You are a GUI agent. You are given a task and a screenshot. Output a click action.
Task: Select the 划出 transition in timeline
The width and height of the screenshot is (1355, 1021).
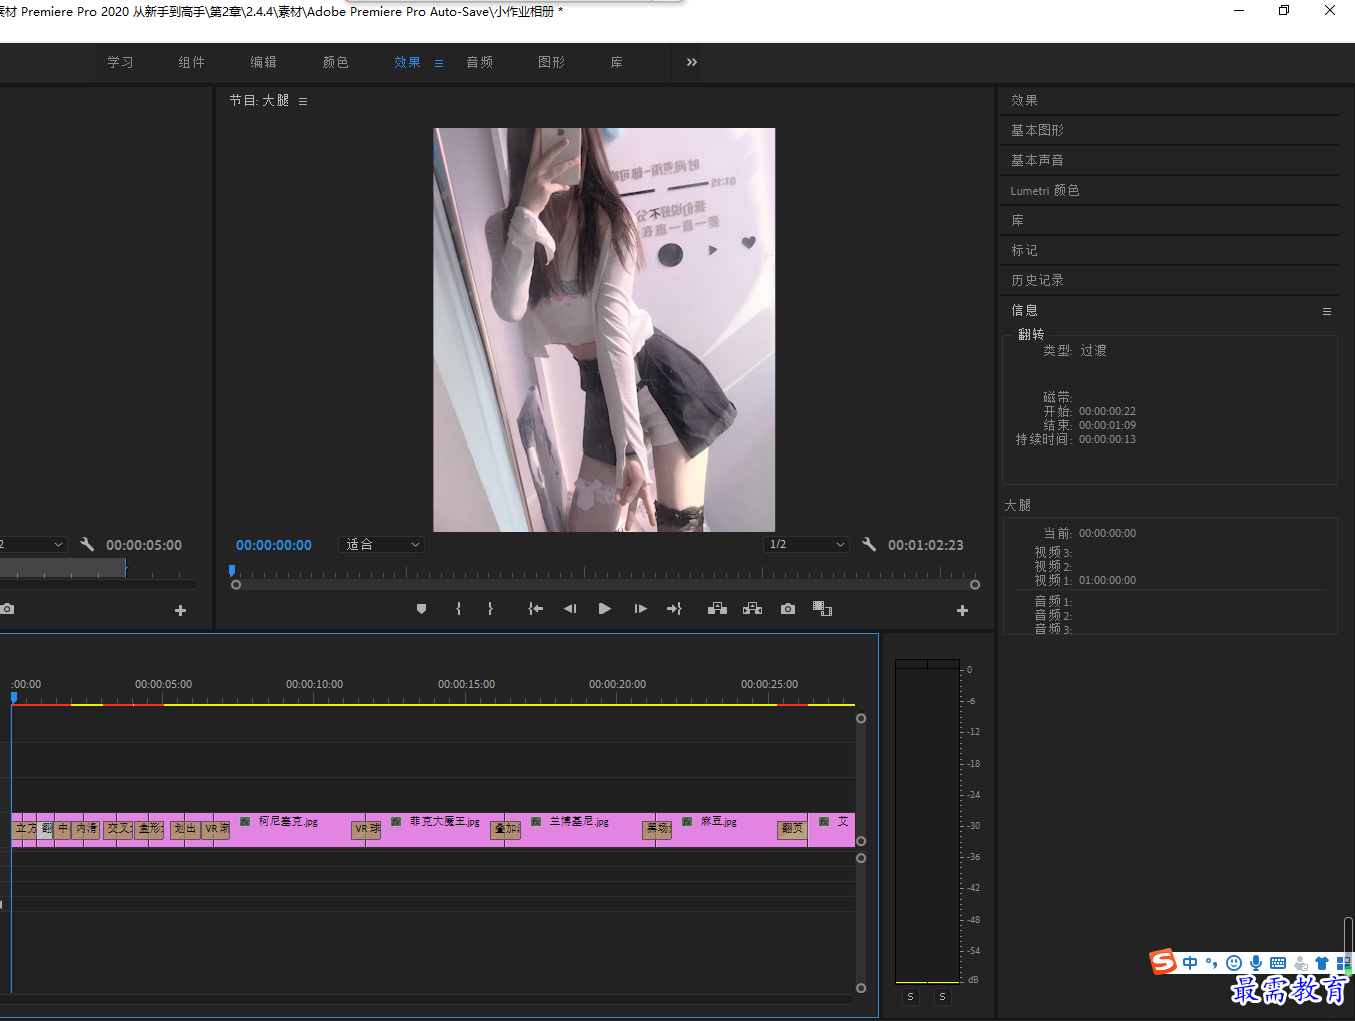(185, 830)
